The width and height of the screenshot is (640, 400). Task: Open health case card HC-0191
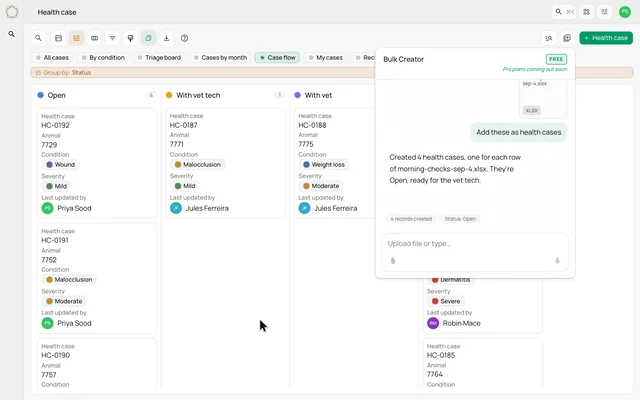point(97,278)
